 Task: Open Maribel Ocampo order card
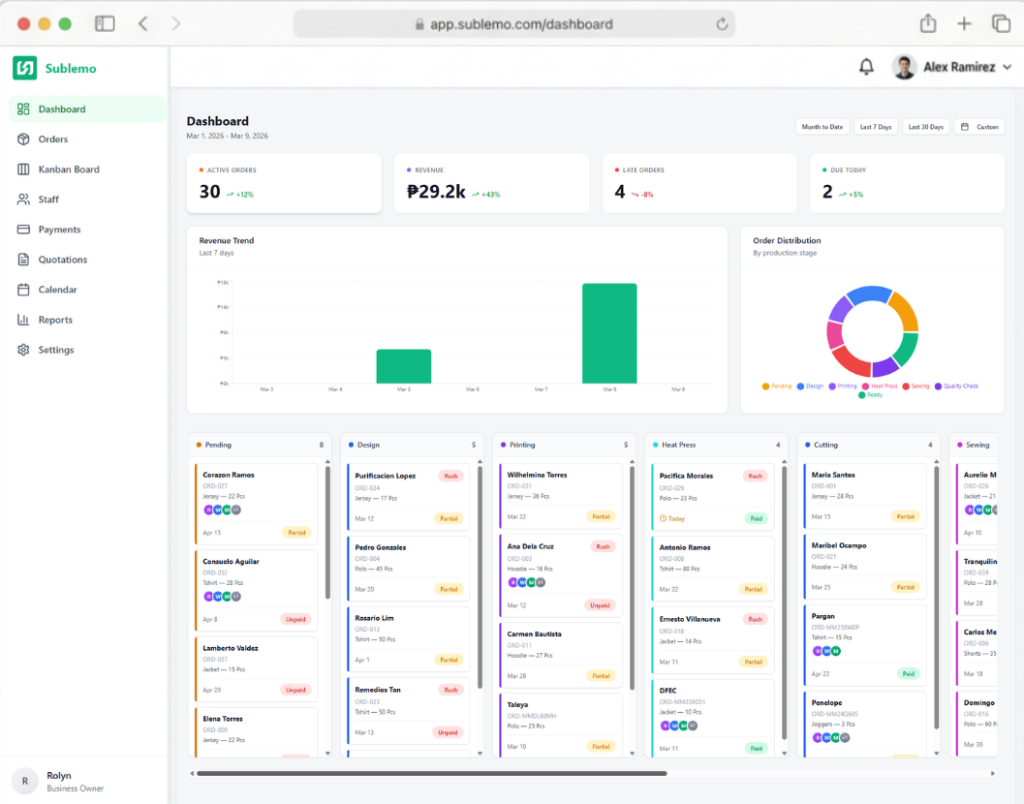pos(865,566)
